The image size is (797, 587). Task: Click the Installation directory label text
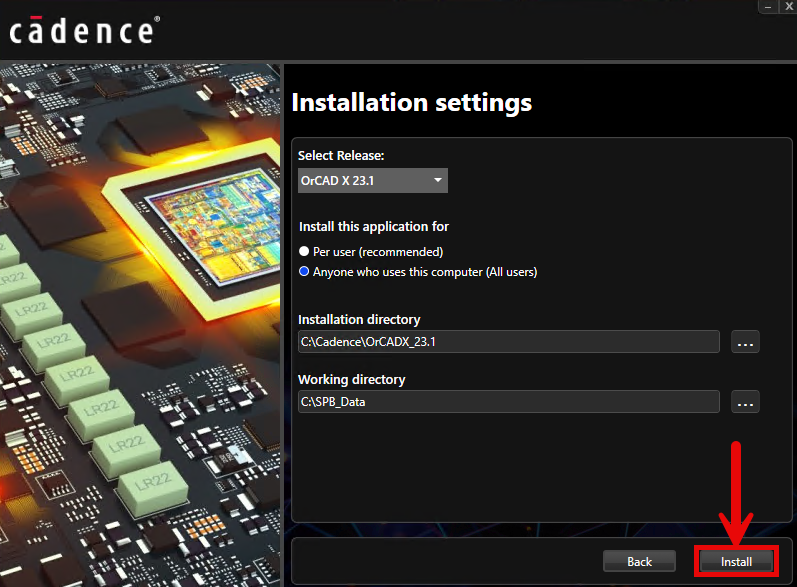[x=359, y=320]
